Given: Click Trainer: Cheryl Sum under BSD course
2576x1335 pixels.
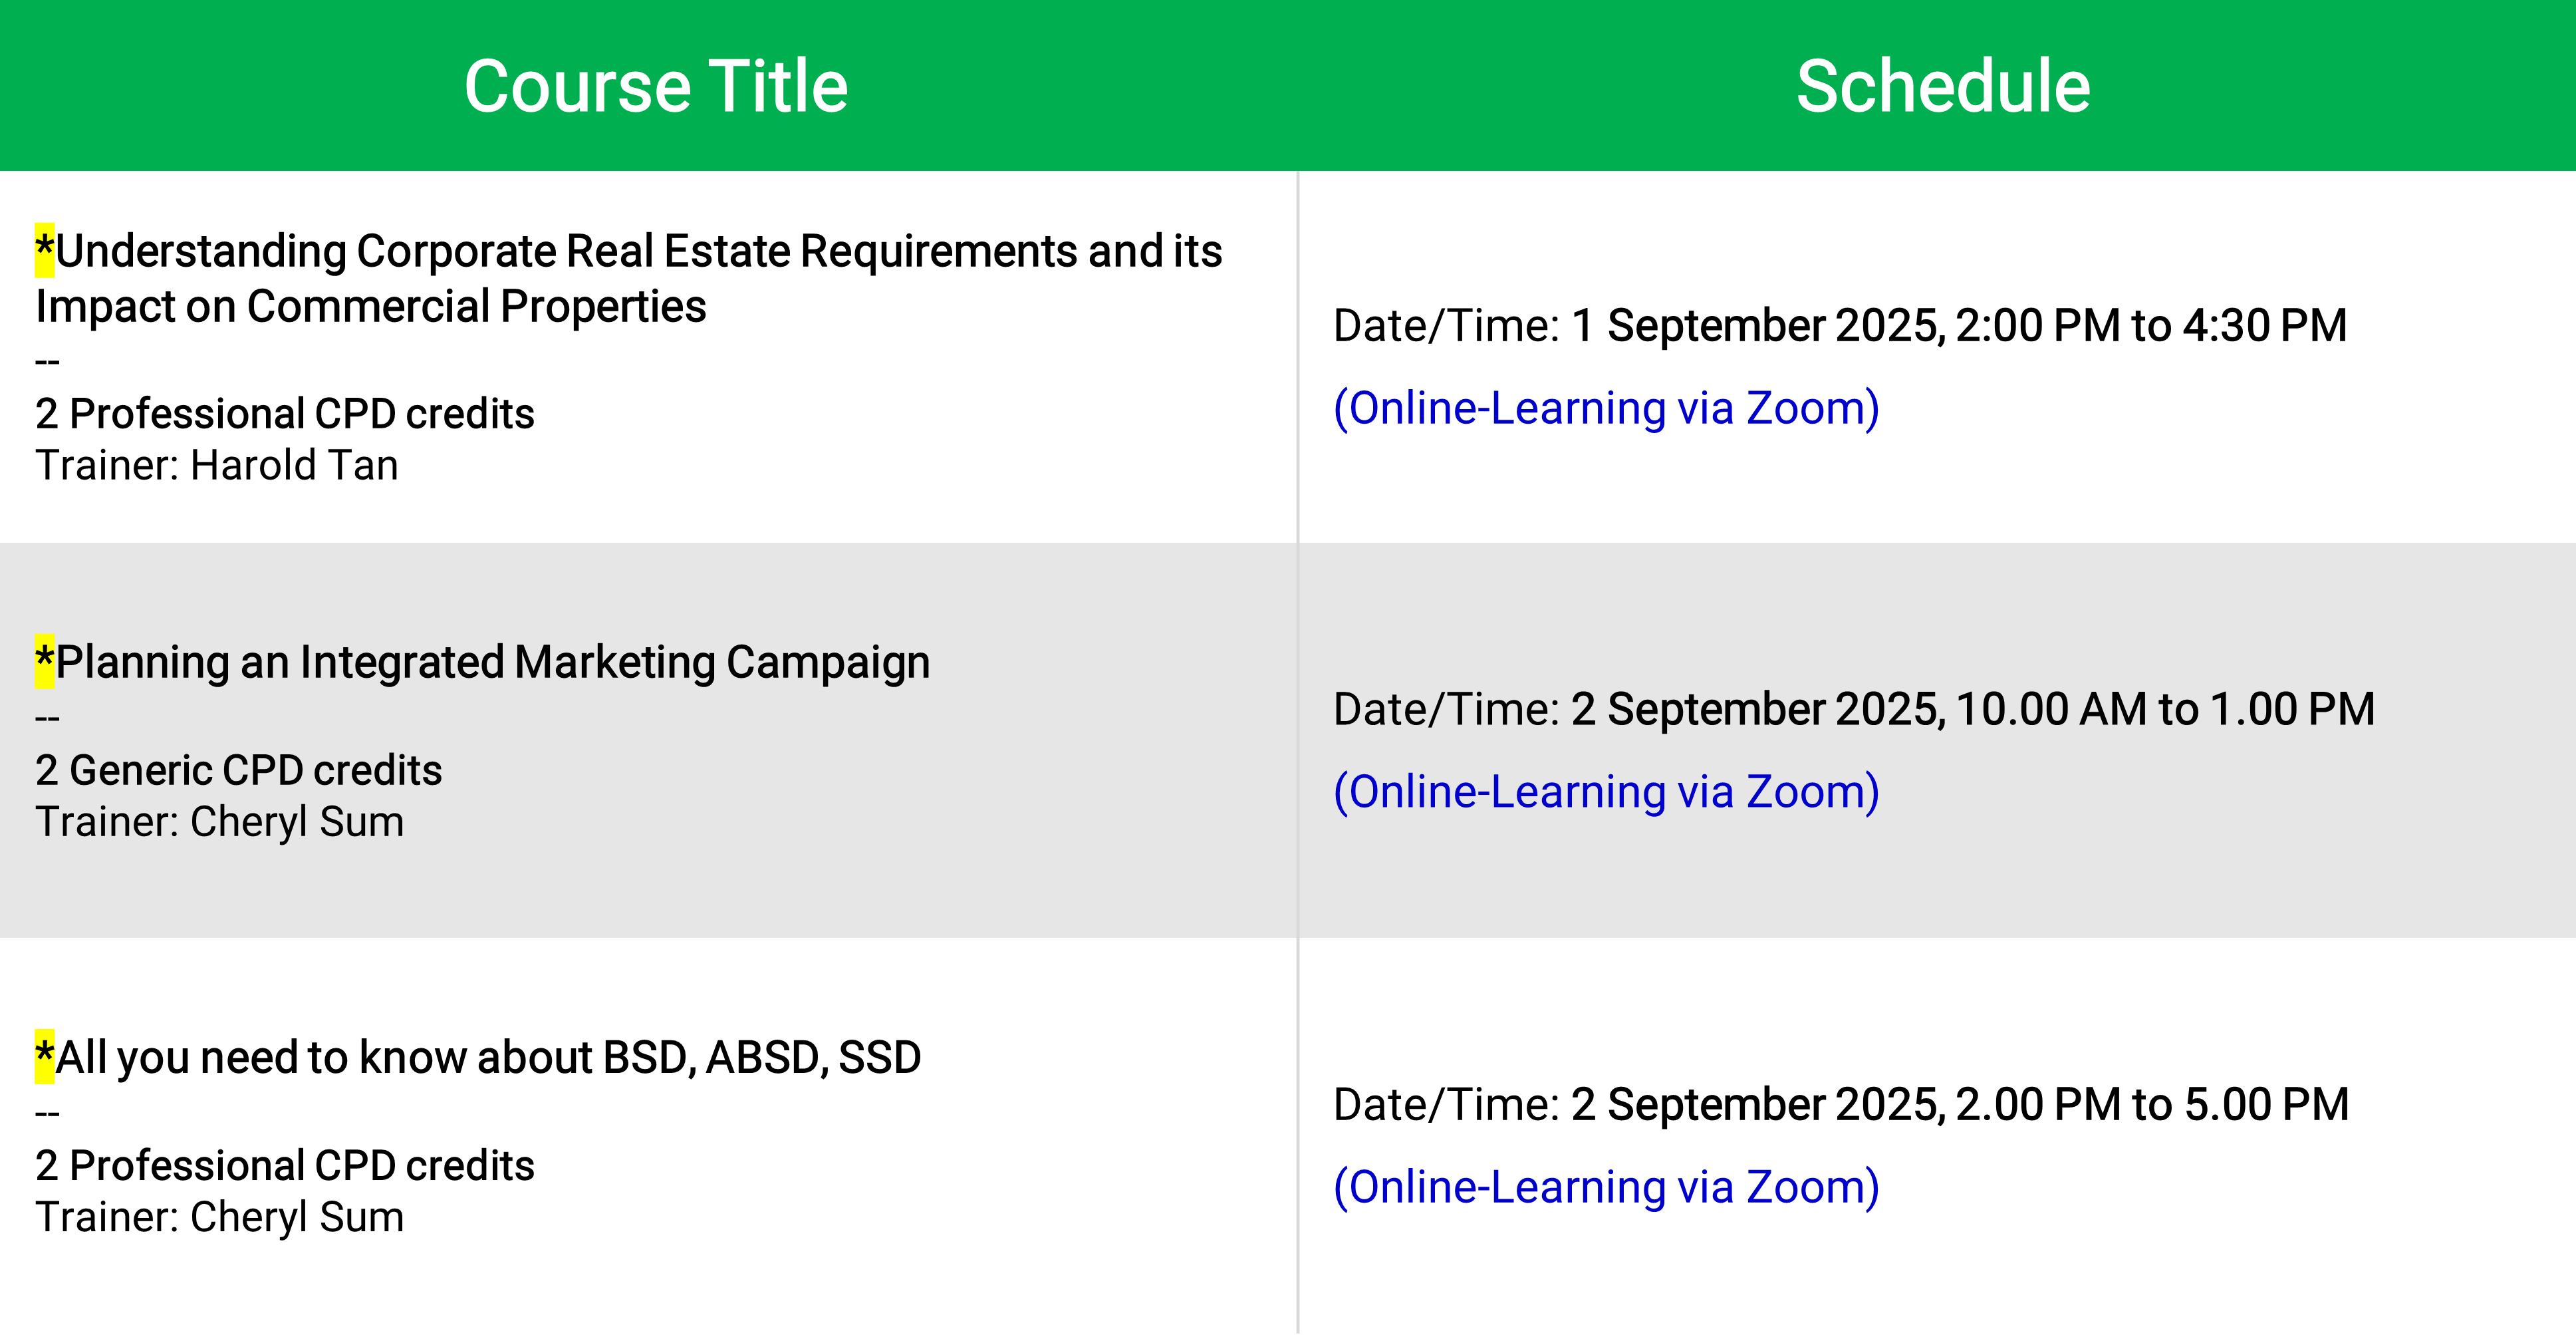Looking at the screenshot, I should 220,1218.
